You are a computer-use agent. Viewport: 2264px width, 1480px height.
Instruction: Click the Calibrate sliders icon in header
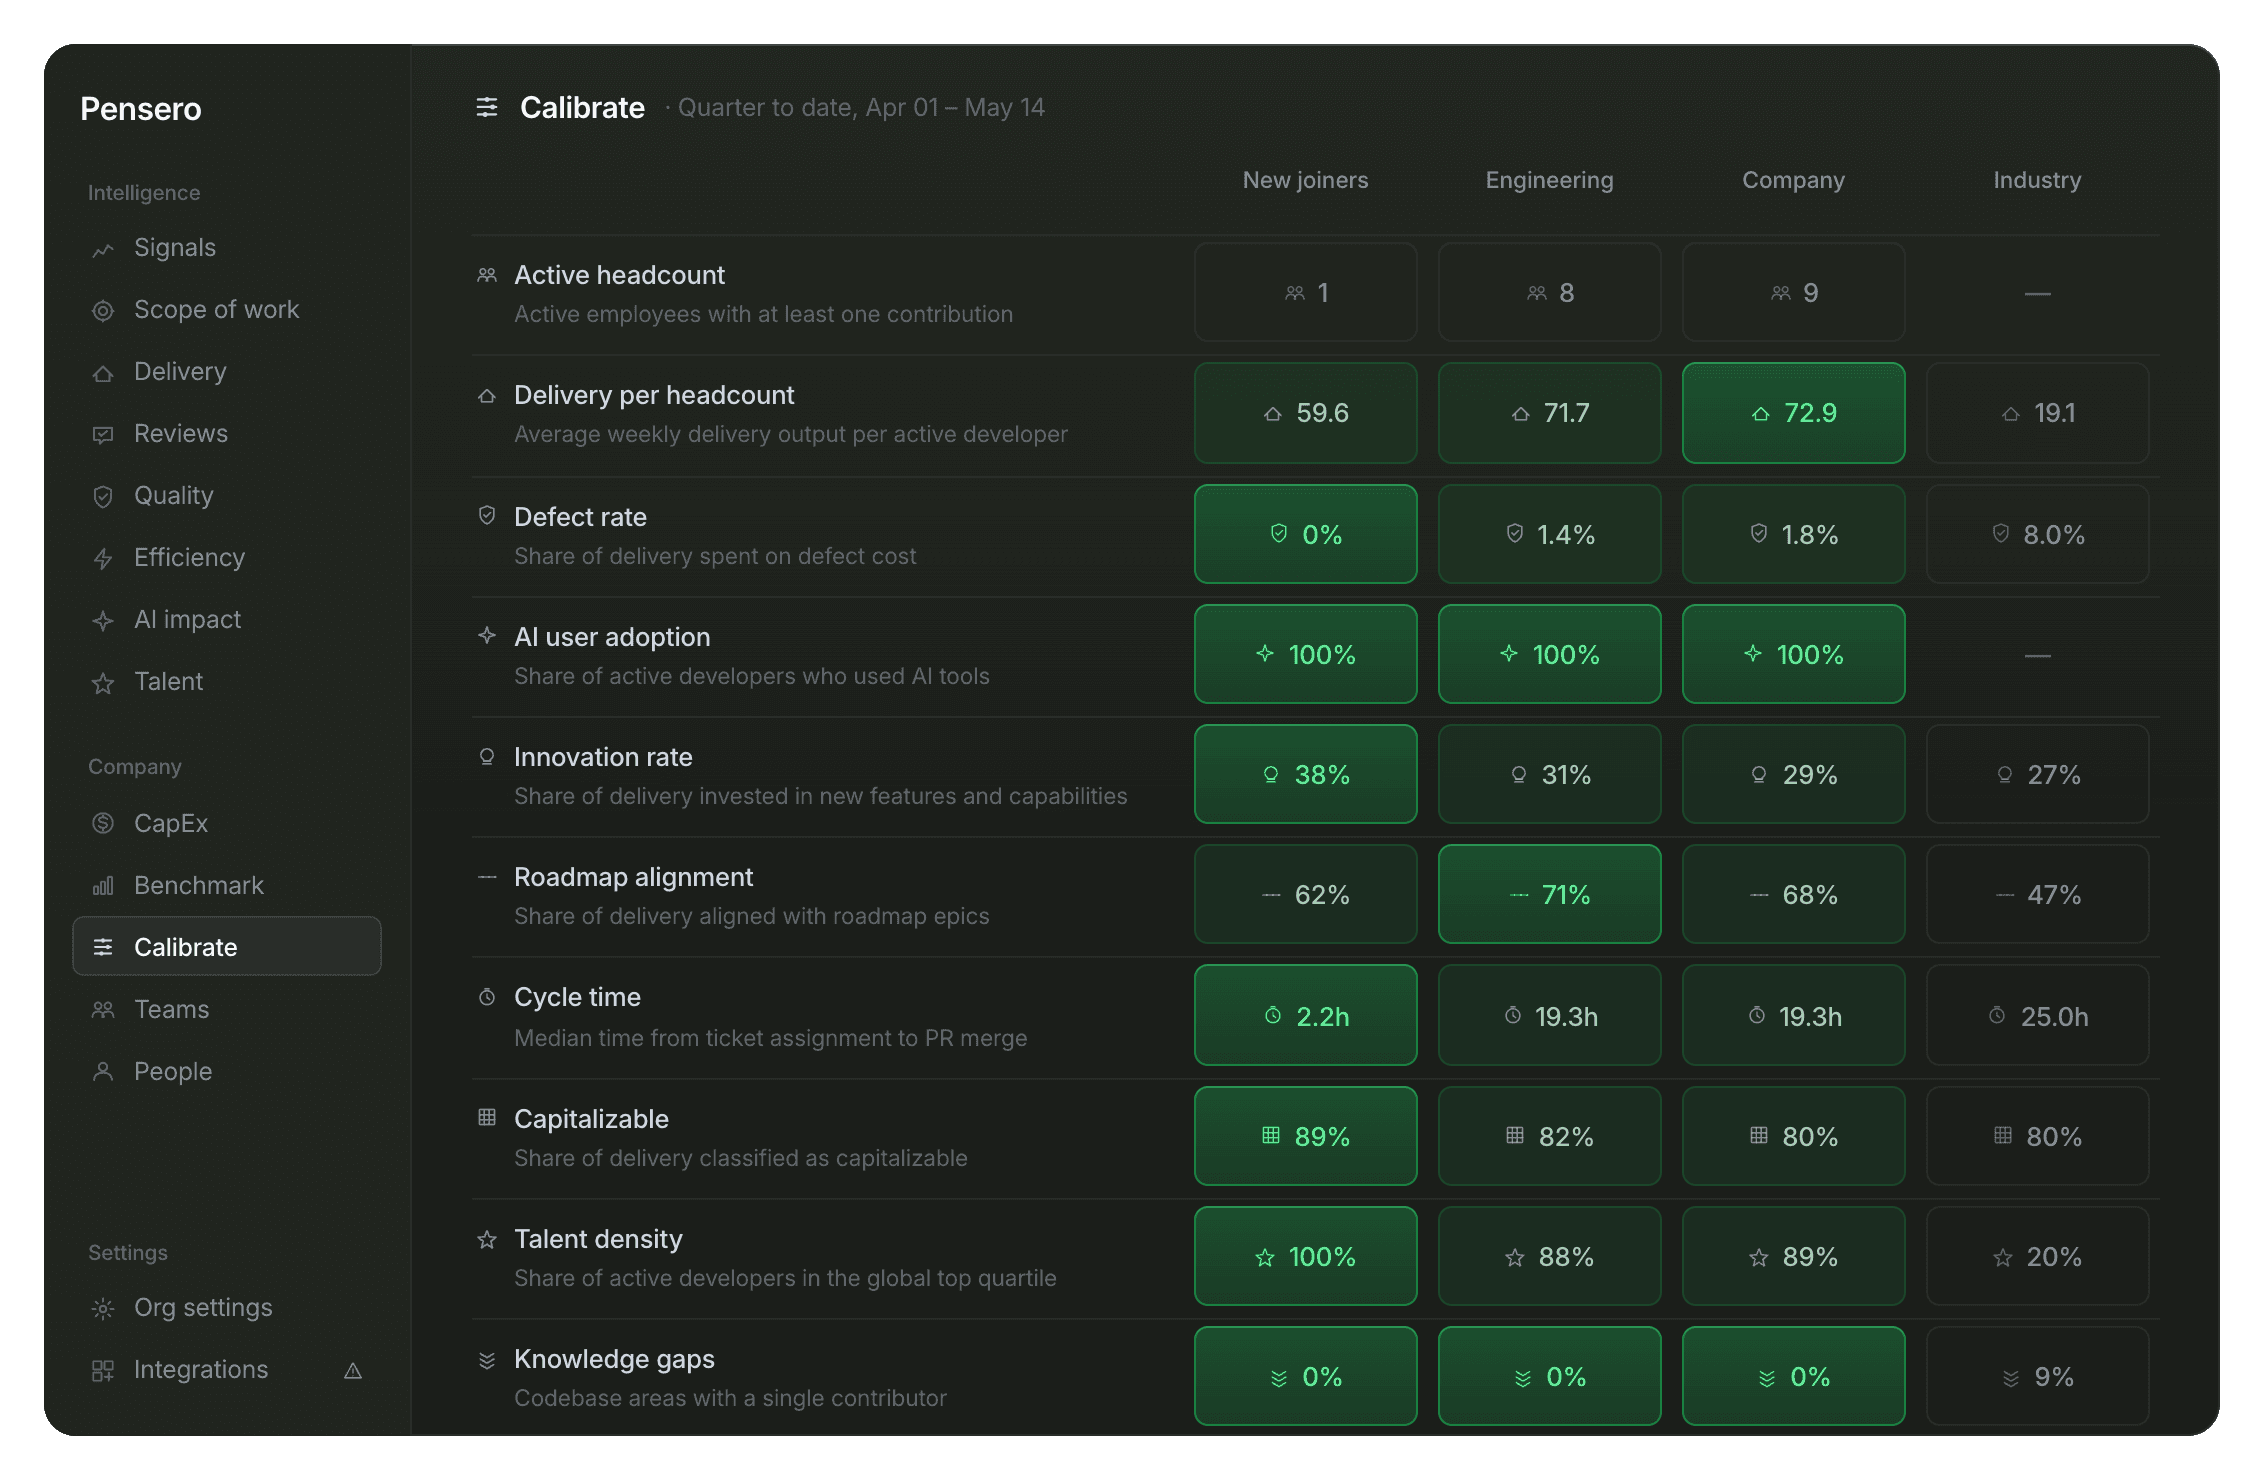487,107
